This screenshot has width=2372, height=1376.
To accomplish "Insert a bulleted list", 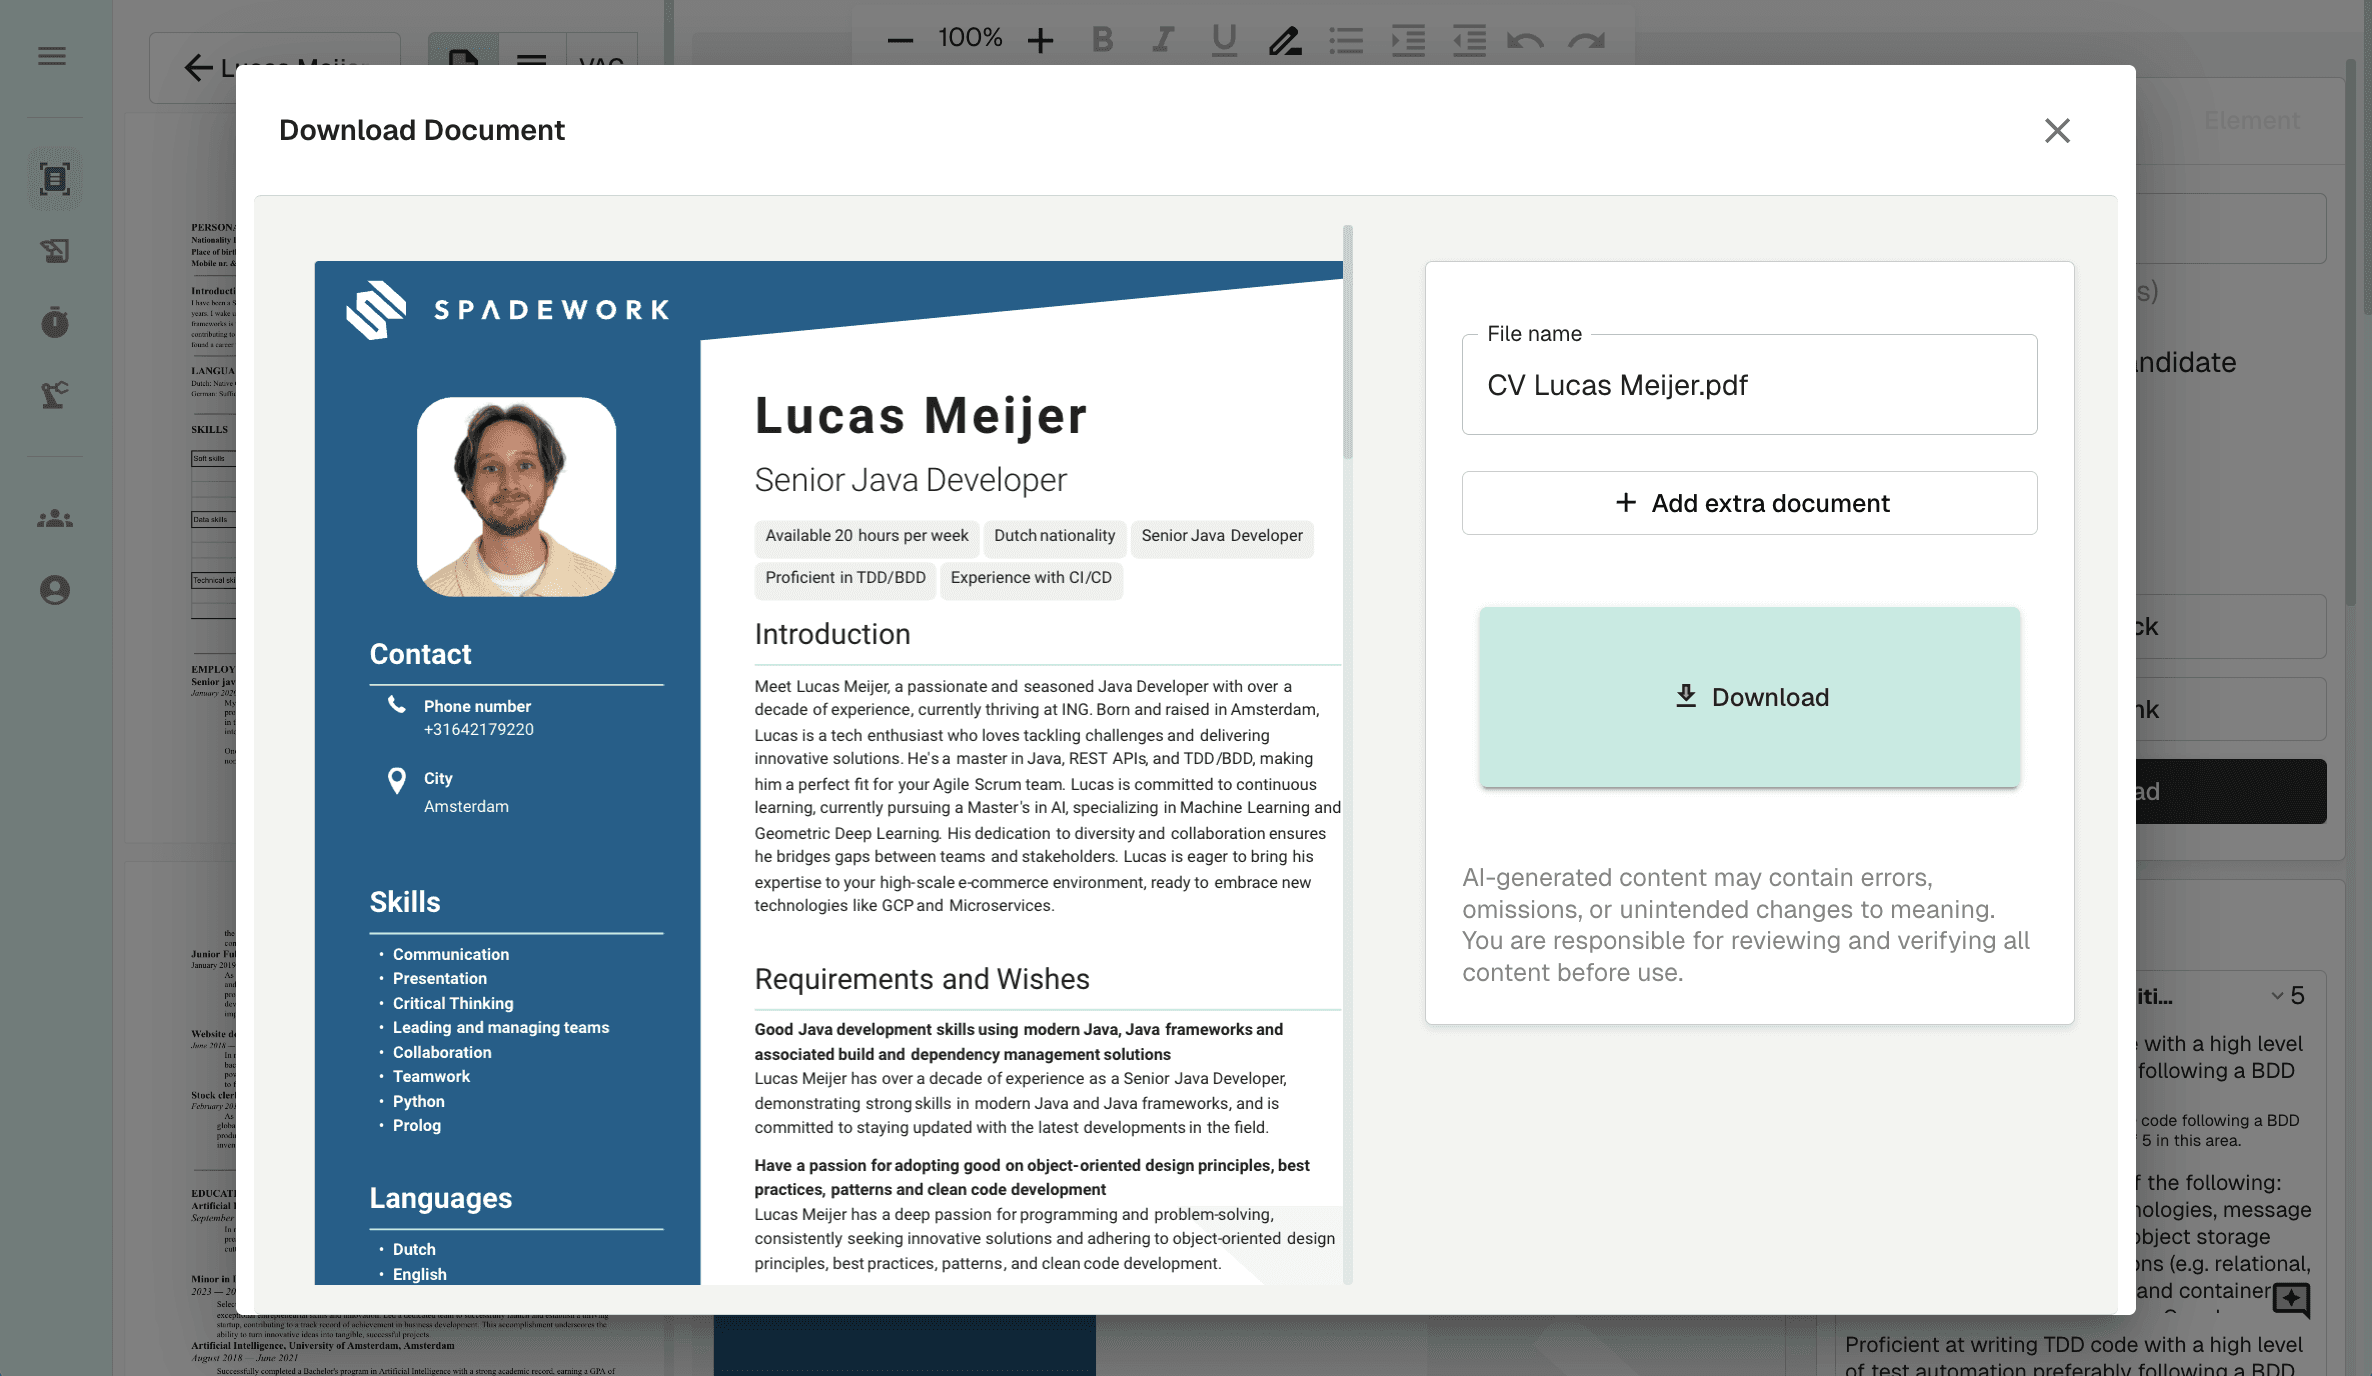I will (1346, 40).
